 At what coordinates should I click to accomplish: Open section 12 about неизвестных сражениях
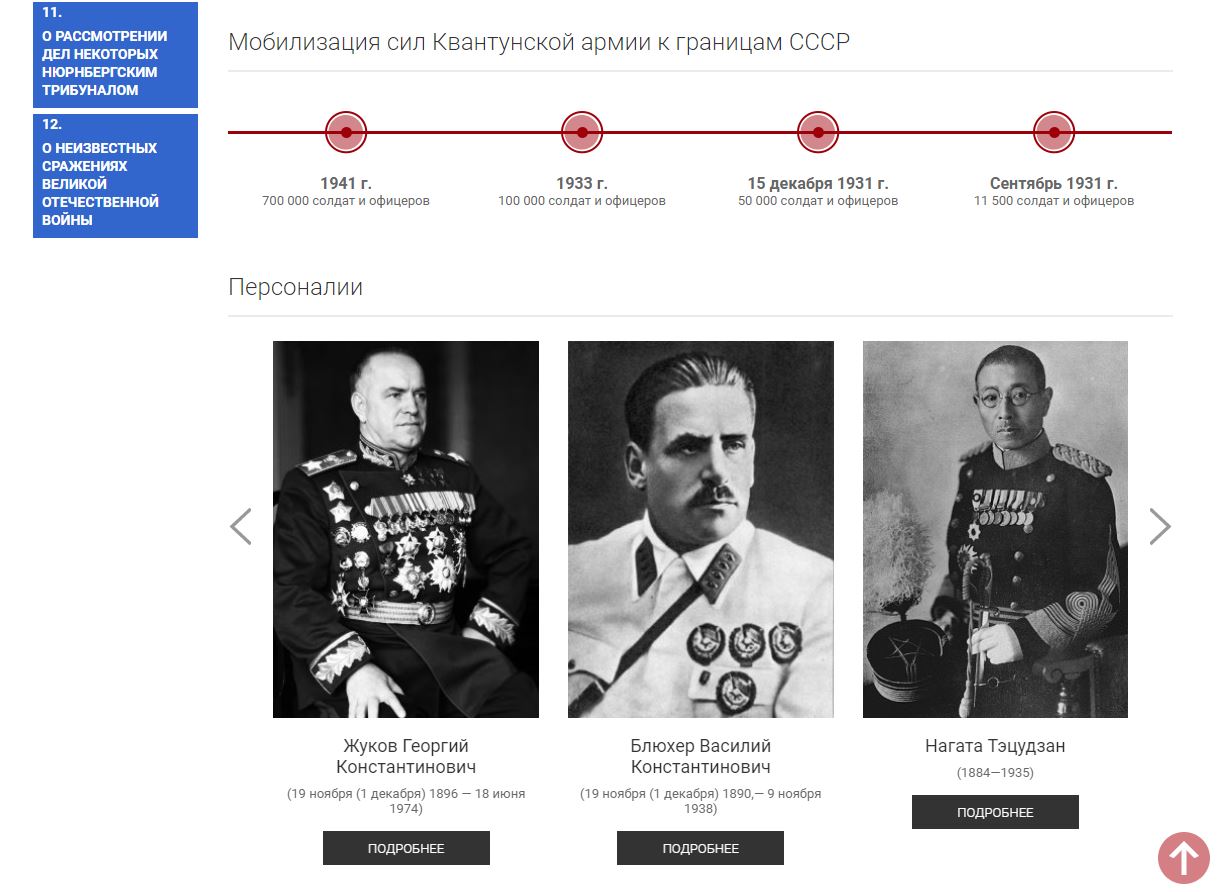click(x=115, y=176)
